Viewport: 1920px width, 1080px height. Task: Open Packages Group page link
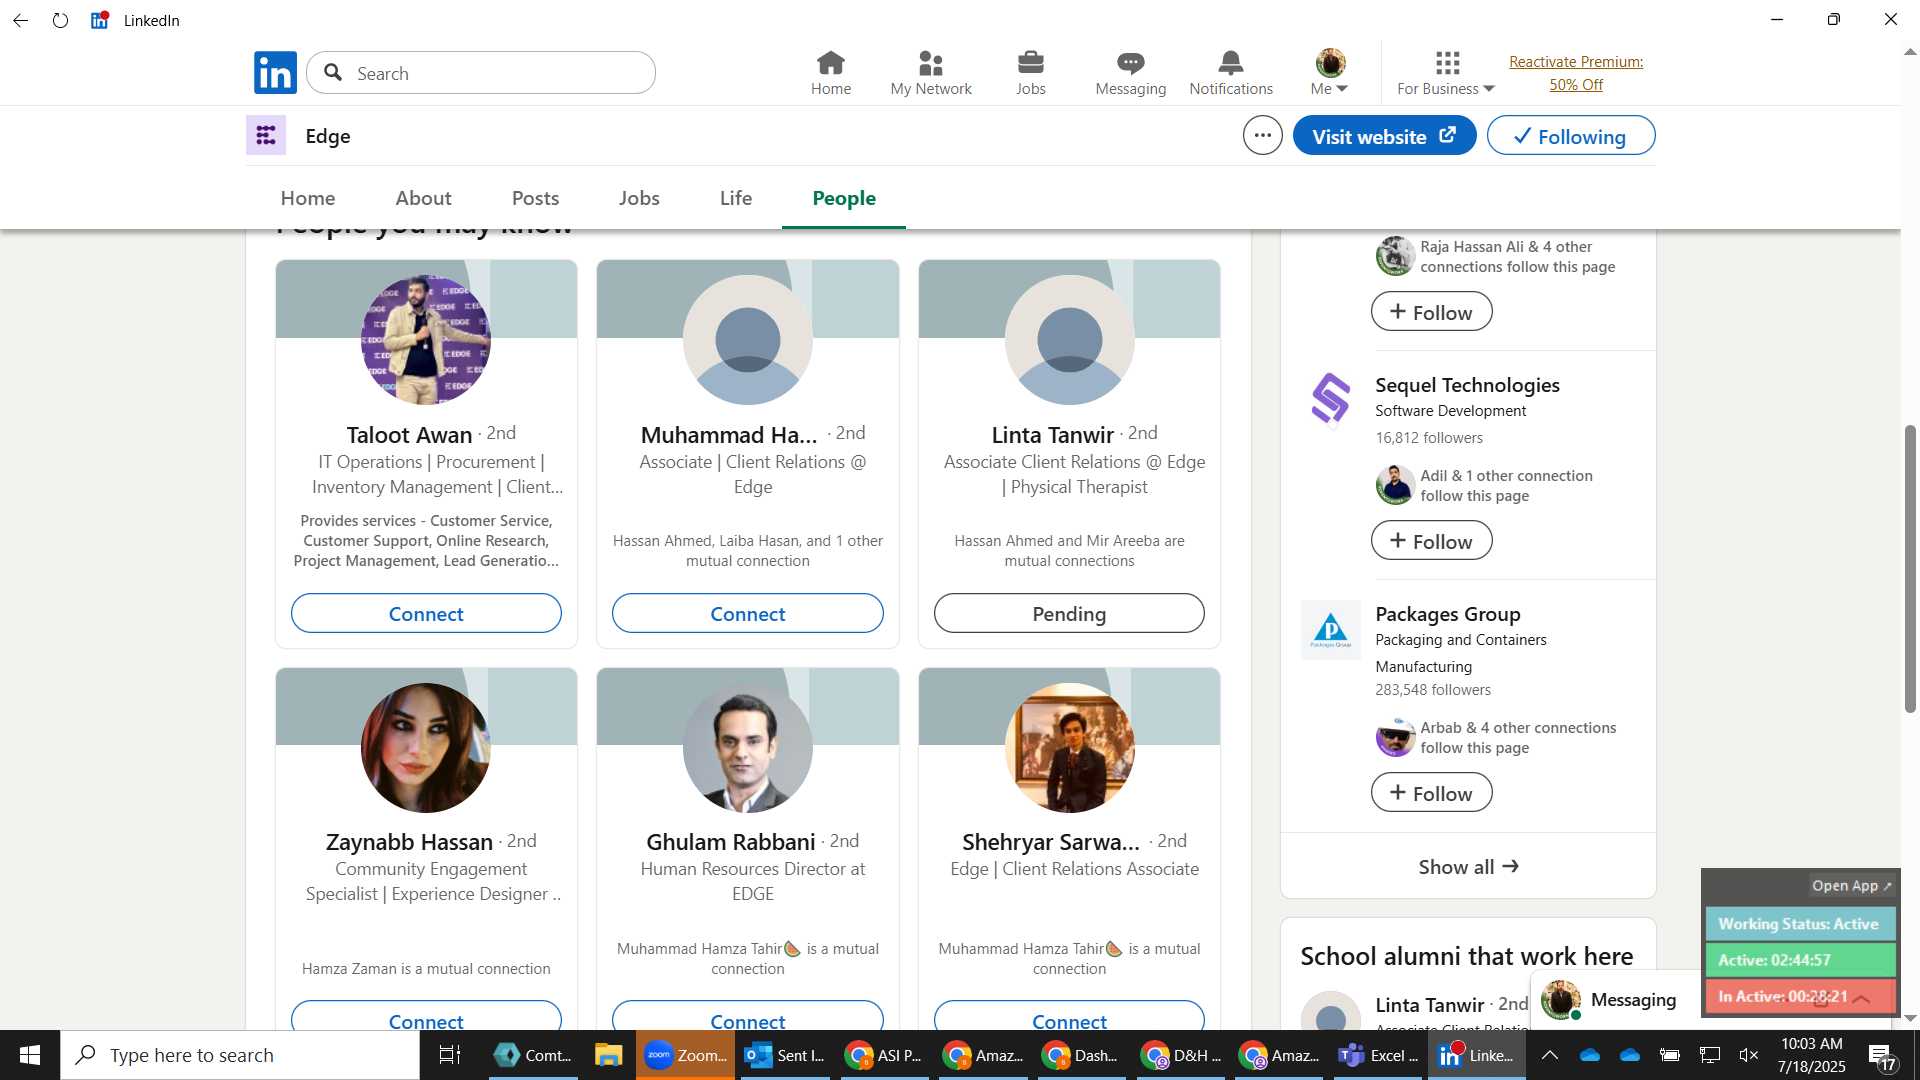[1447, 614]
